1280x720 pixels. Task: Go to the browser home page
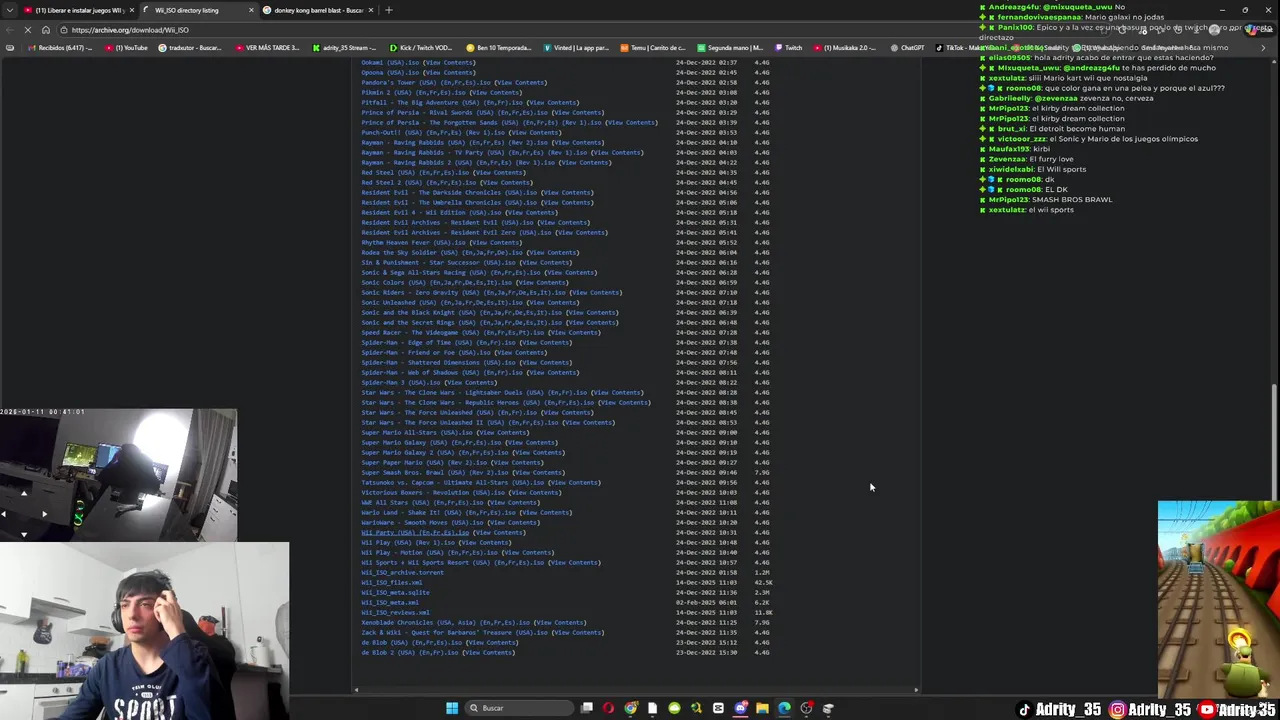tap(45, 30)
